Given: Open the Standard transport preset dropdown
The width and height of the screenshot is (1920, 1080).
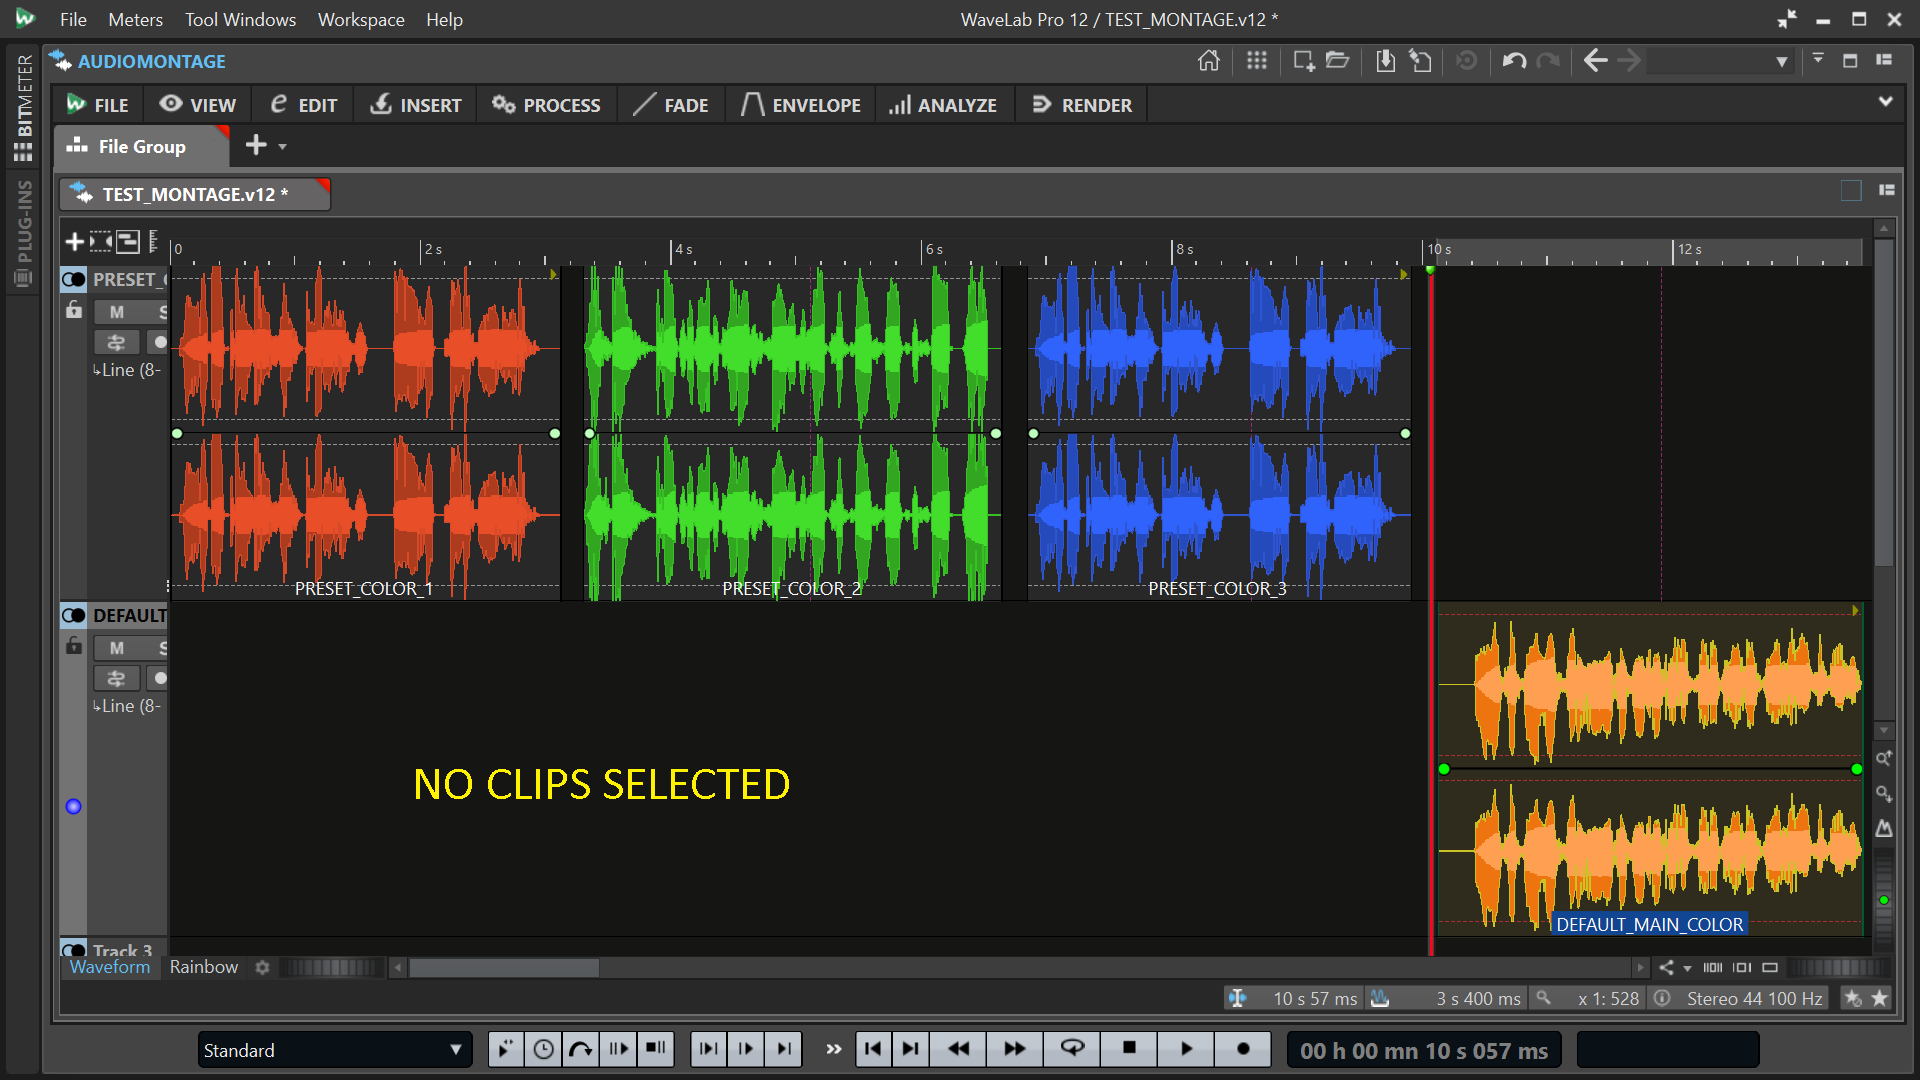Looking at the screenshot, I should [455, 1050].
